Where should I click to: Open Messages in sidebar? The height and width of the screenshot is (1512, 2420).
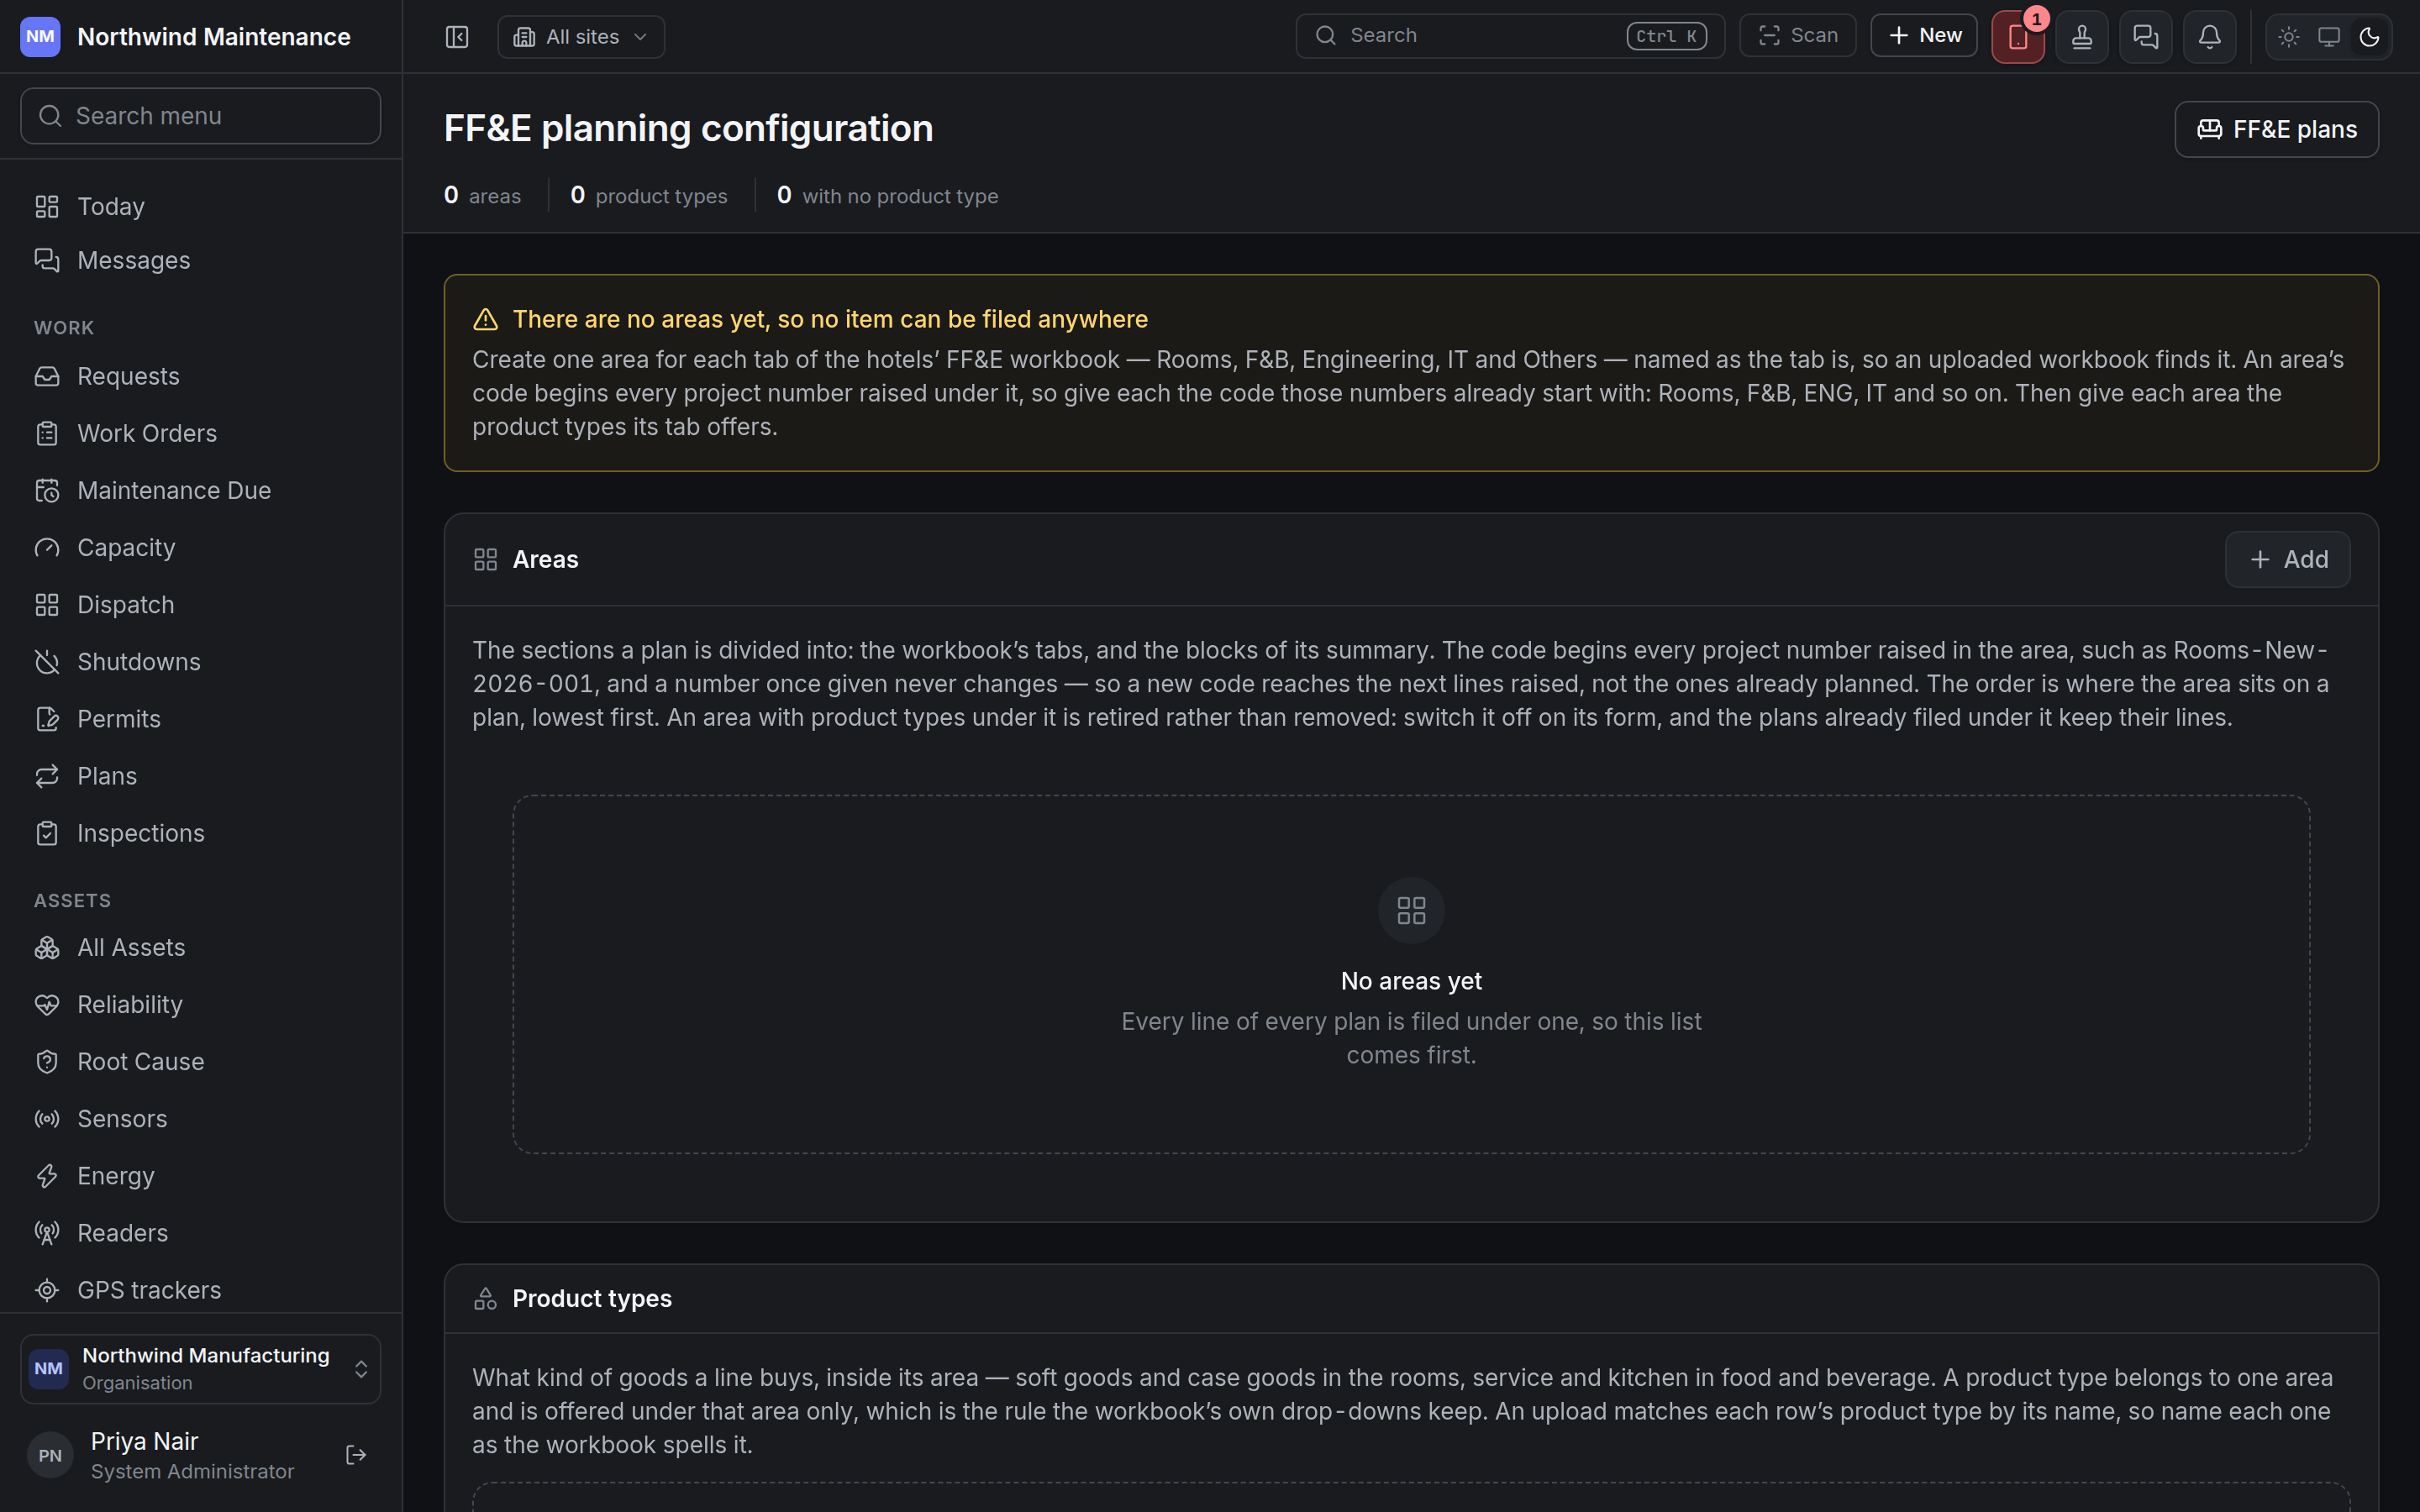pyautogui.click(x=200, y=260)
